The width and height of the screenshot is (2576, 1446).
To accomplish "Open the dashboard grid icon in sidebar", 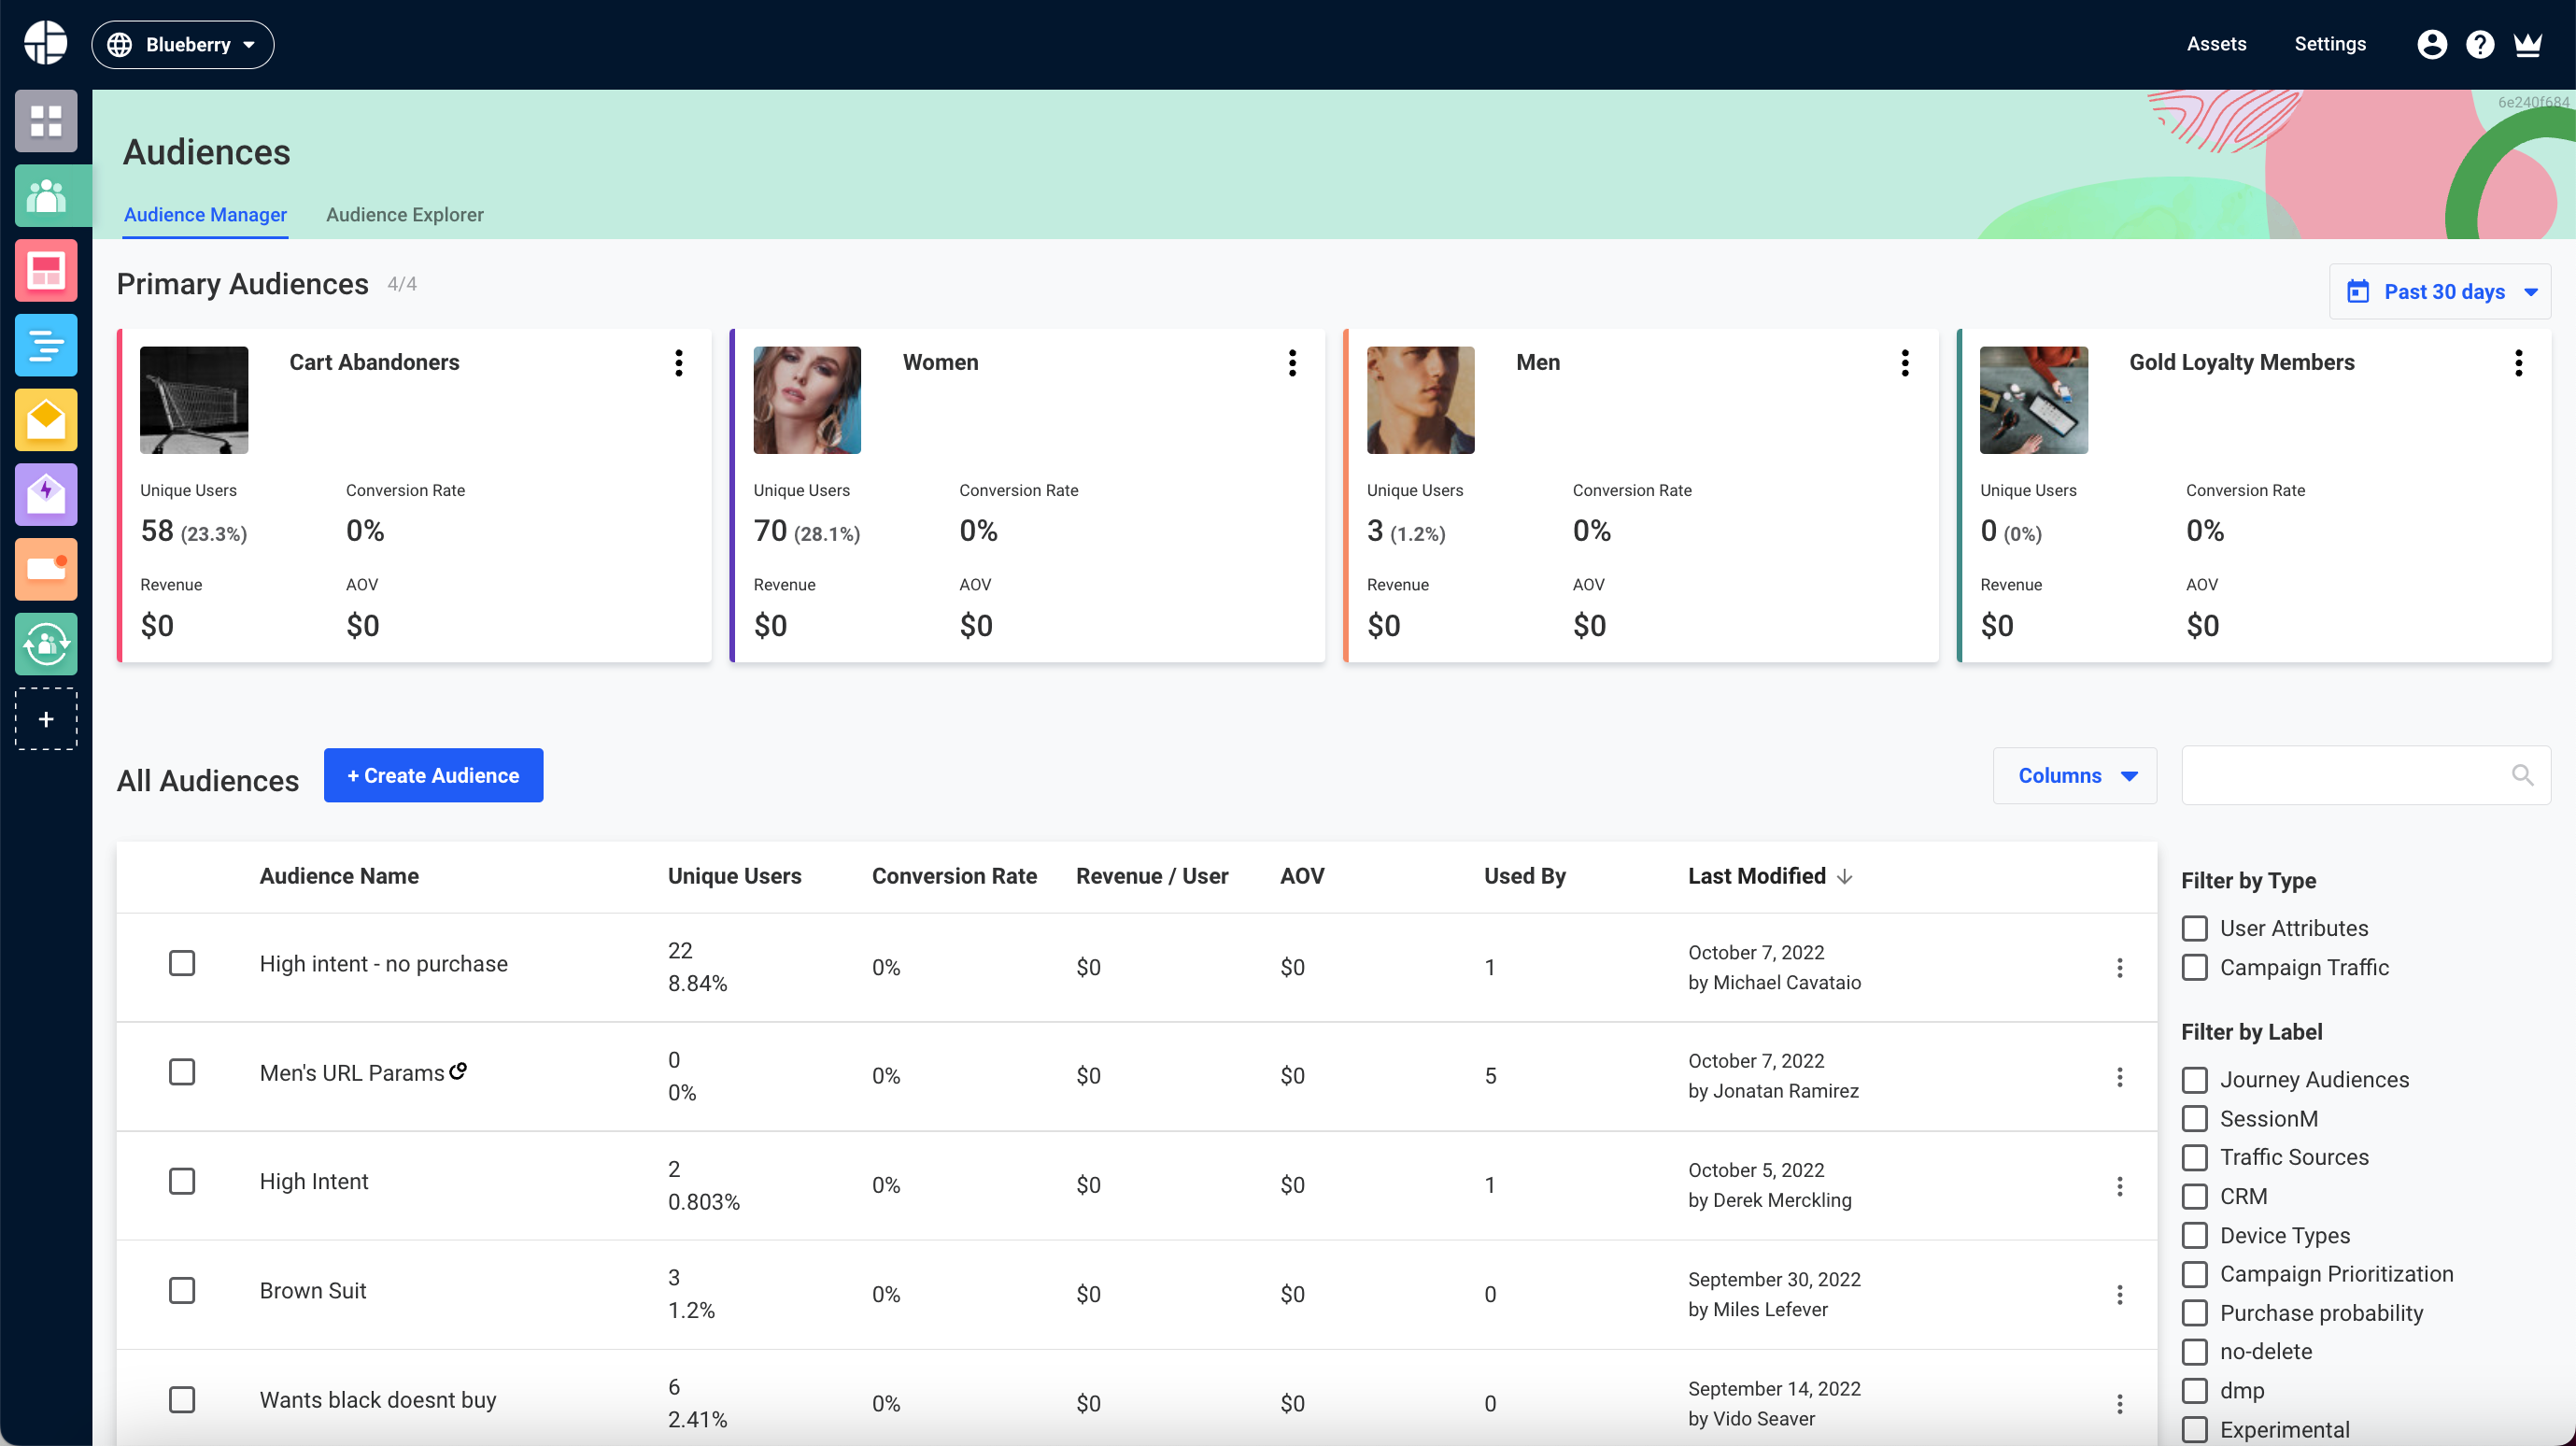I will pyautogui.click(x=46, y=121).
